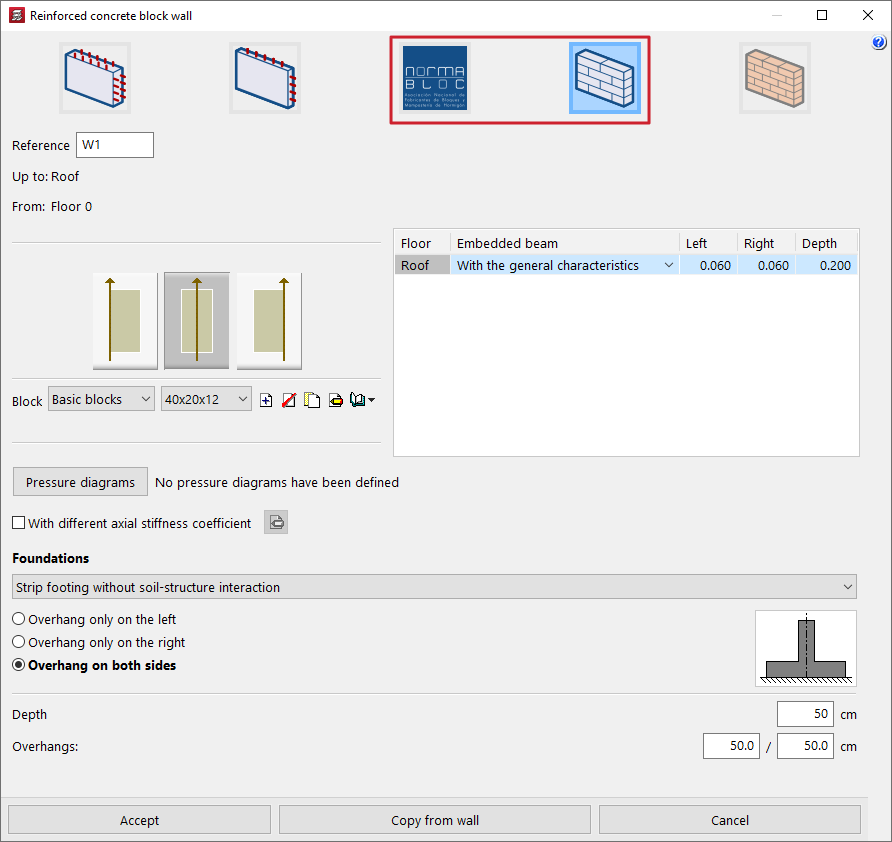Click the Pressure diagrams button
The width and height of the screenshot is (892, 842).
(80, 482)
